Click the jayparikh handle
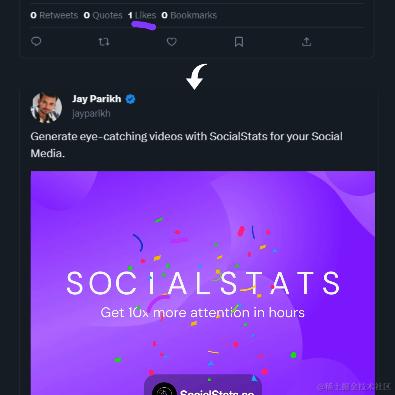This screenshot has width=395, height=395. pos(91,113)
